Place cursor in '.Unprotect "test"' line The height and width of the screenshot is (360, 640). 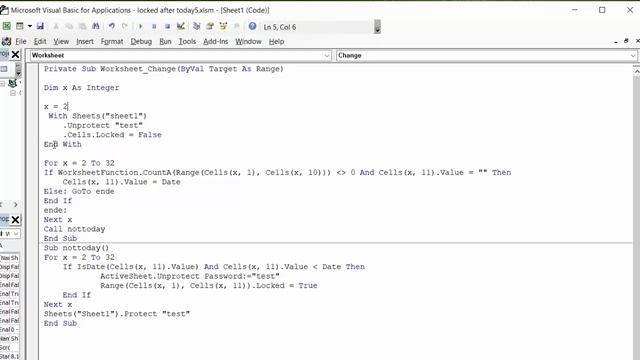tap(103, 126)
